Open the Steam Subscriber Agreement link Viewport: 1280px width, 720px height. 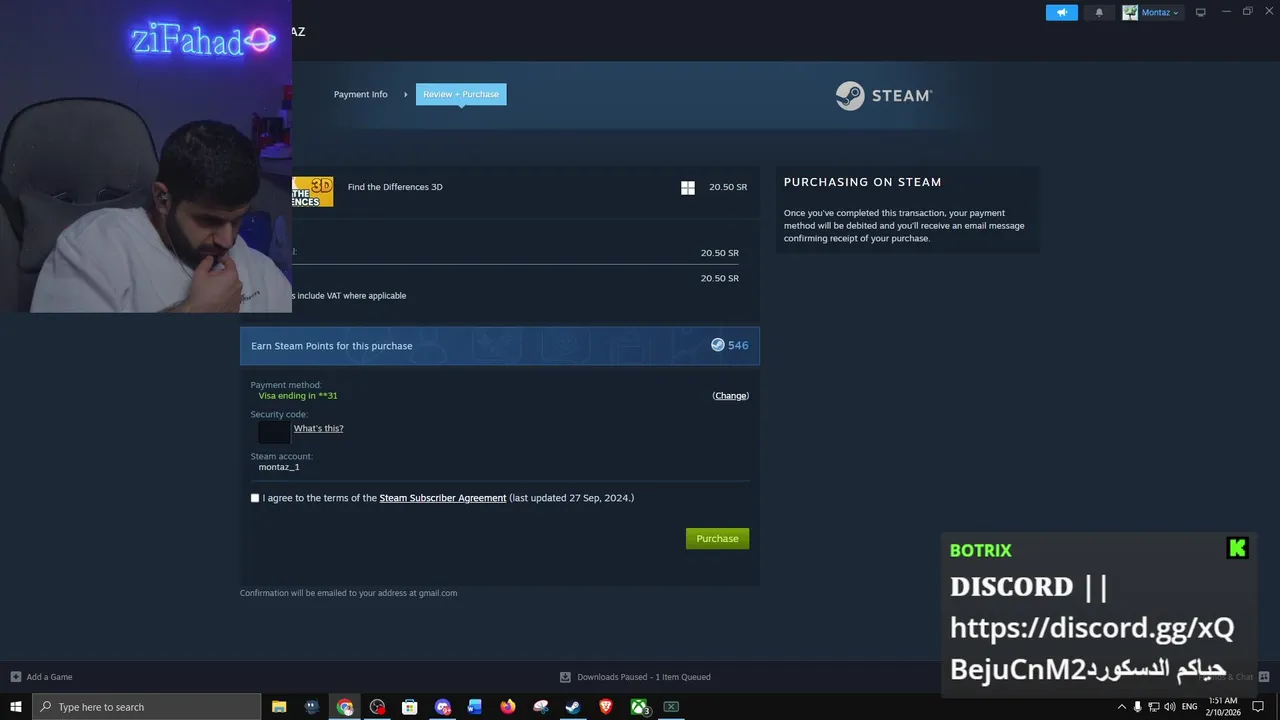(443, 498)
